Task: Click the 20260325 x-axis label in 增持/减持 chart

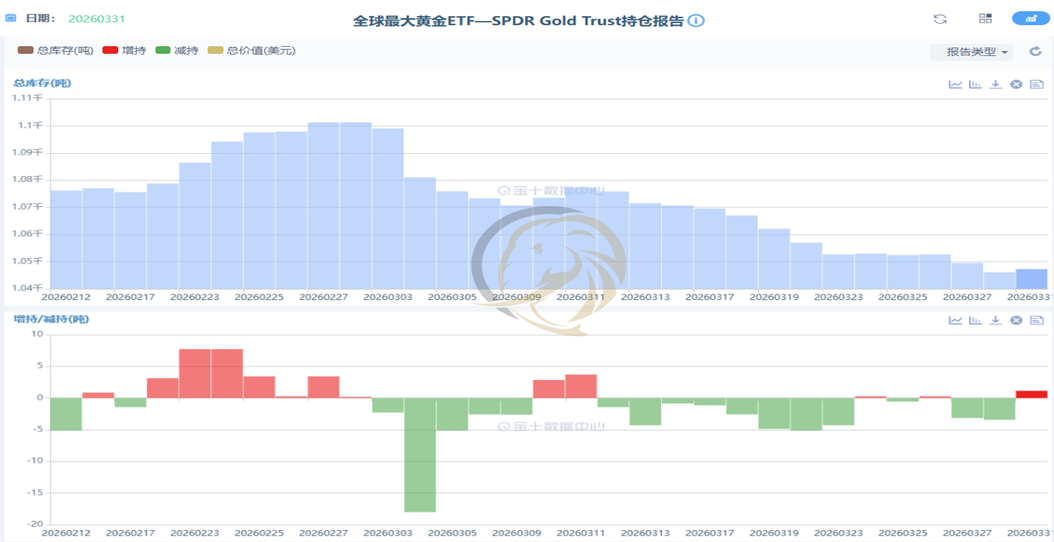Action: click(903, 533)
